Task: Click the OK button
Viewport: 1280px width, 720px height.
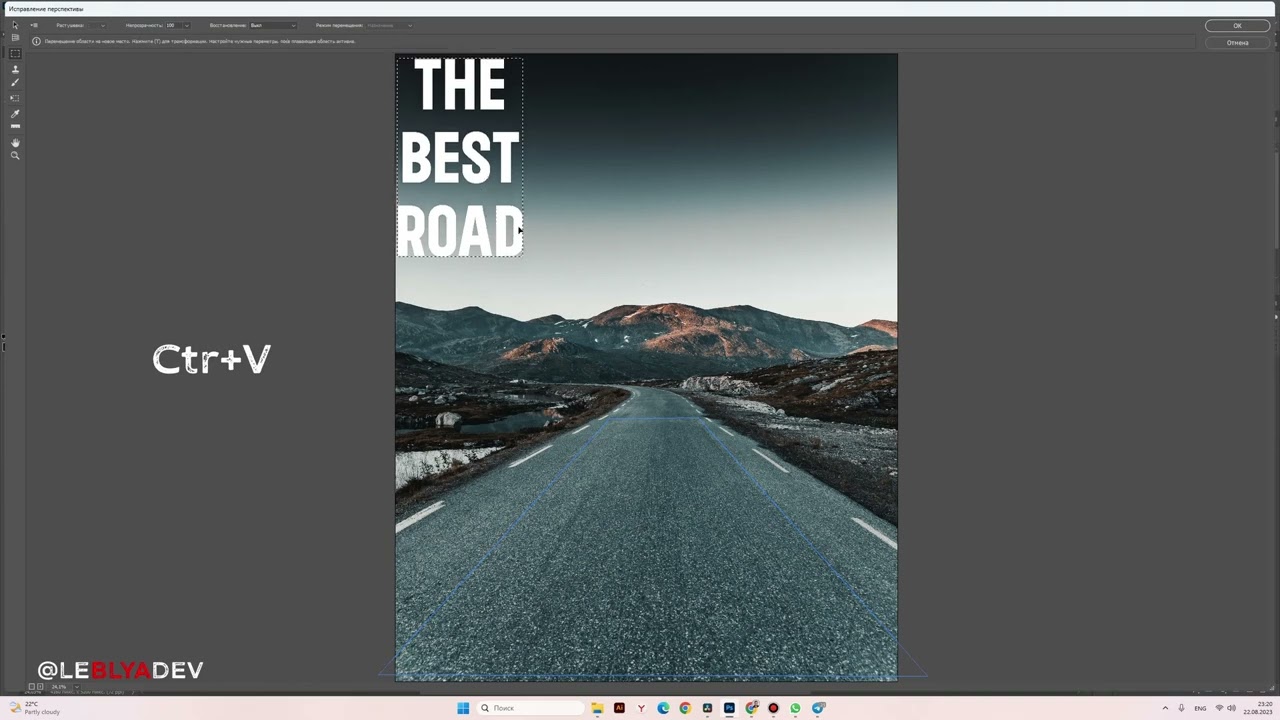Action: point(1237,26)
